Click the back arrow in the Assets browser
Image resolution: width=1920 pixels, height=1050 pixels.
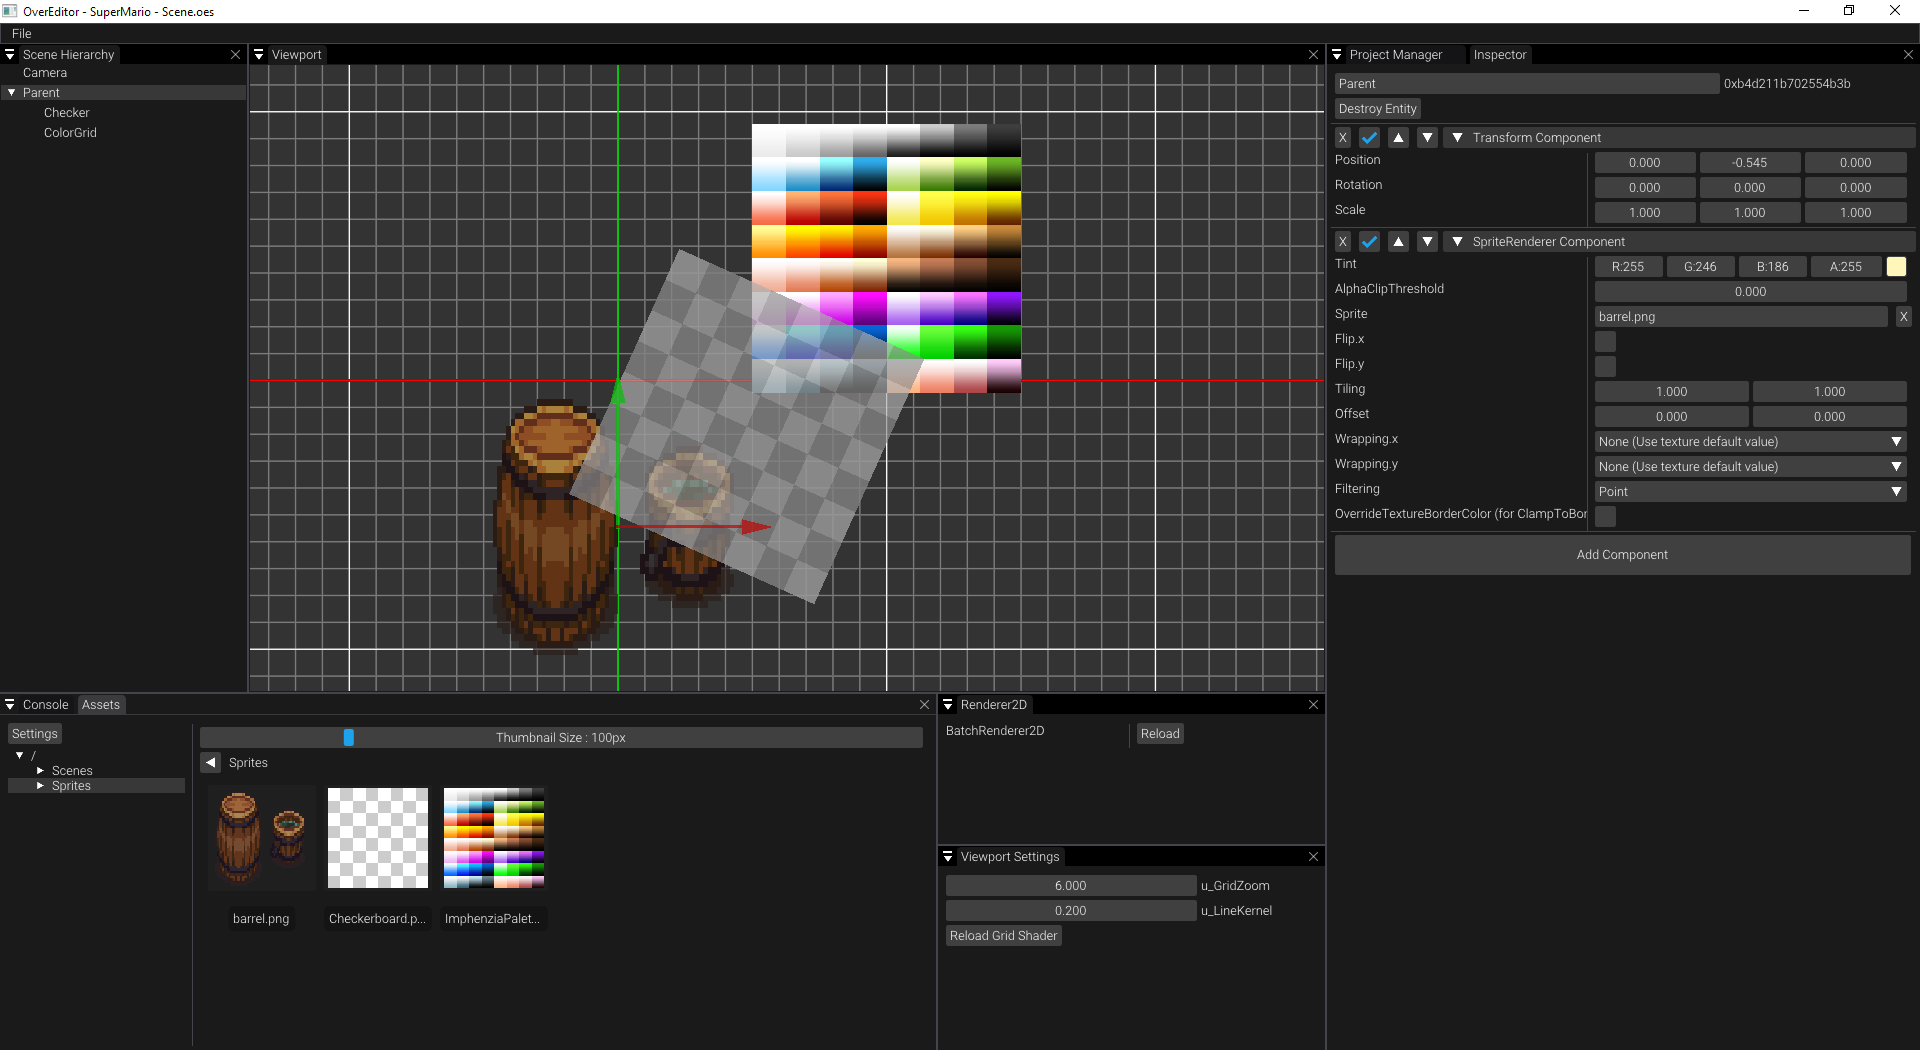(210, 762)
